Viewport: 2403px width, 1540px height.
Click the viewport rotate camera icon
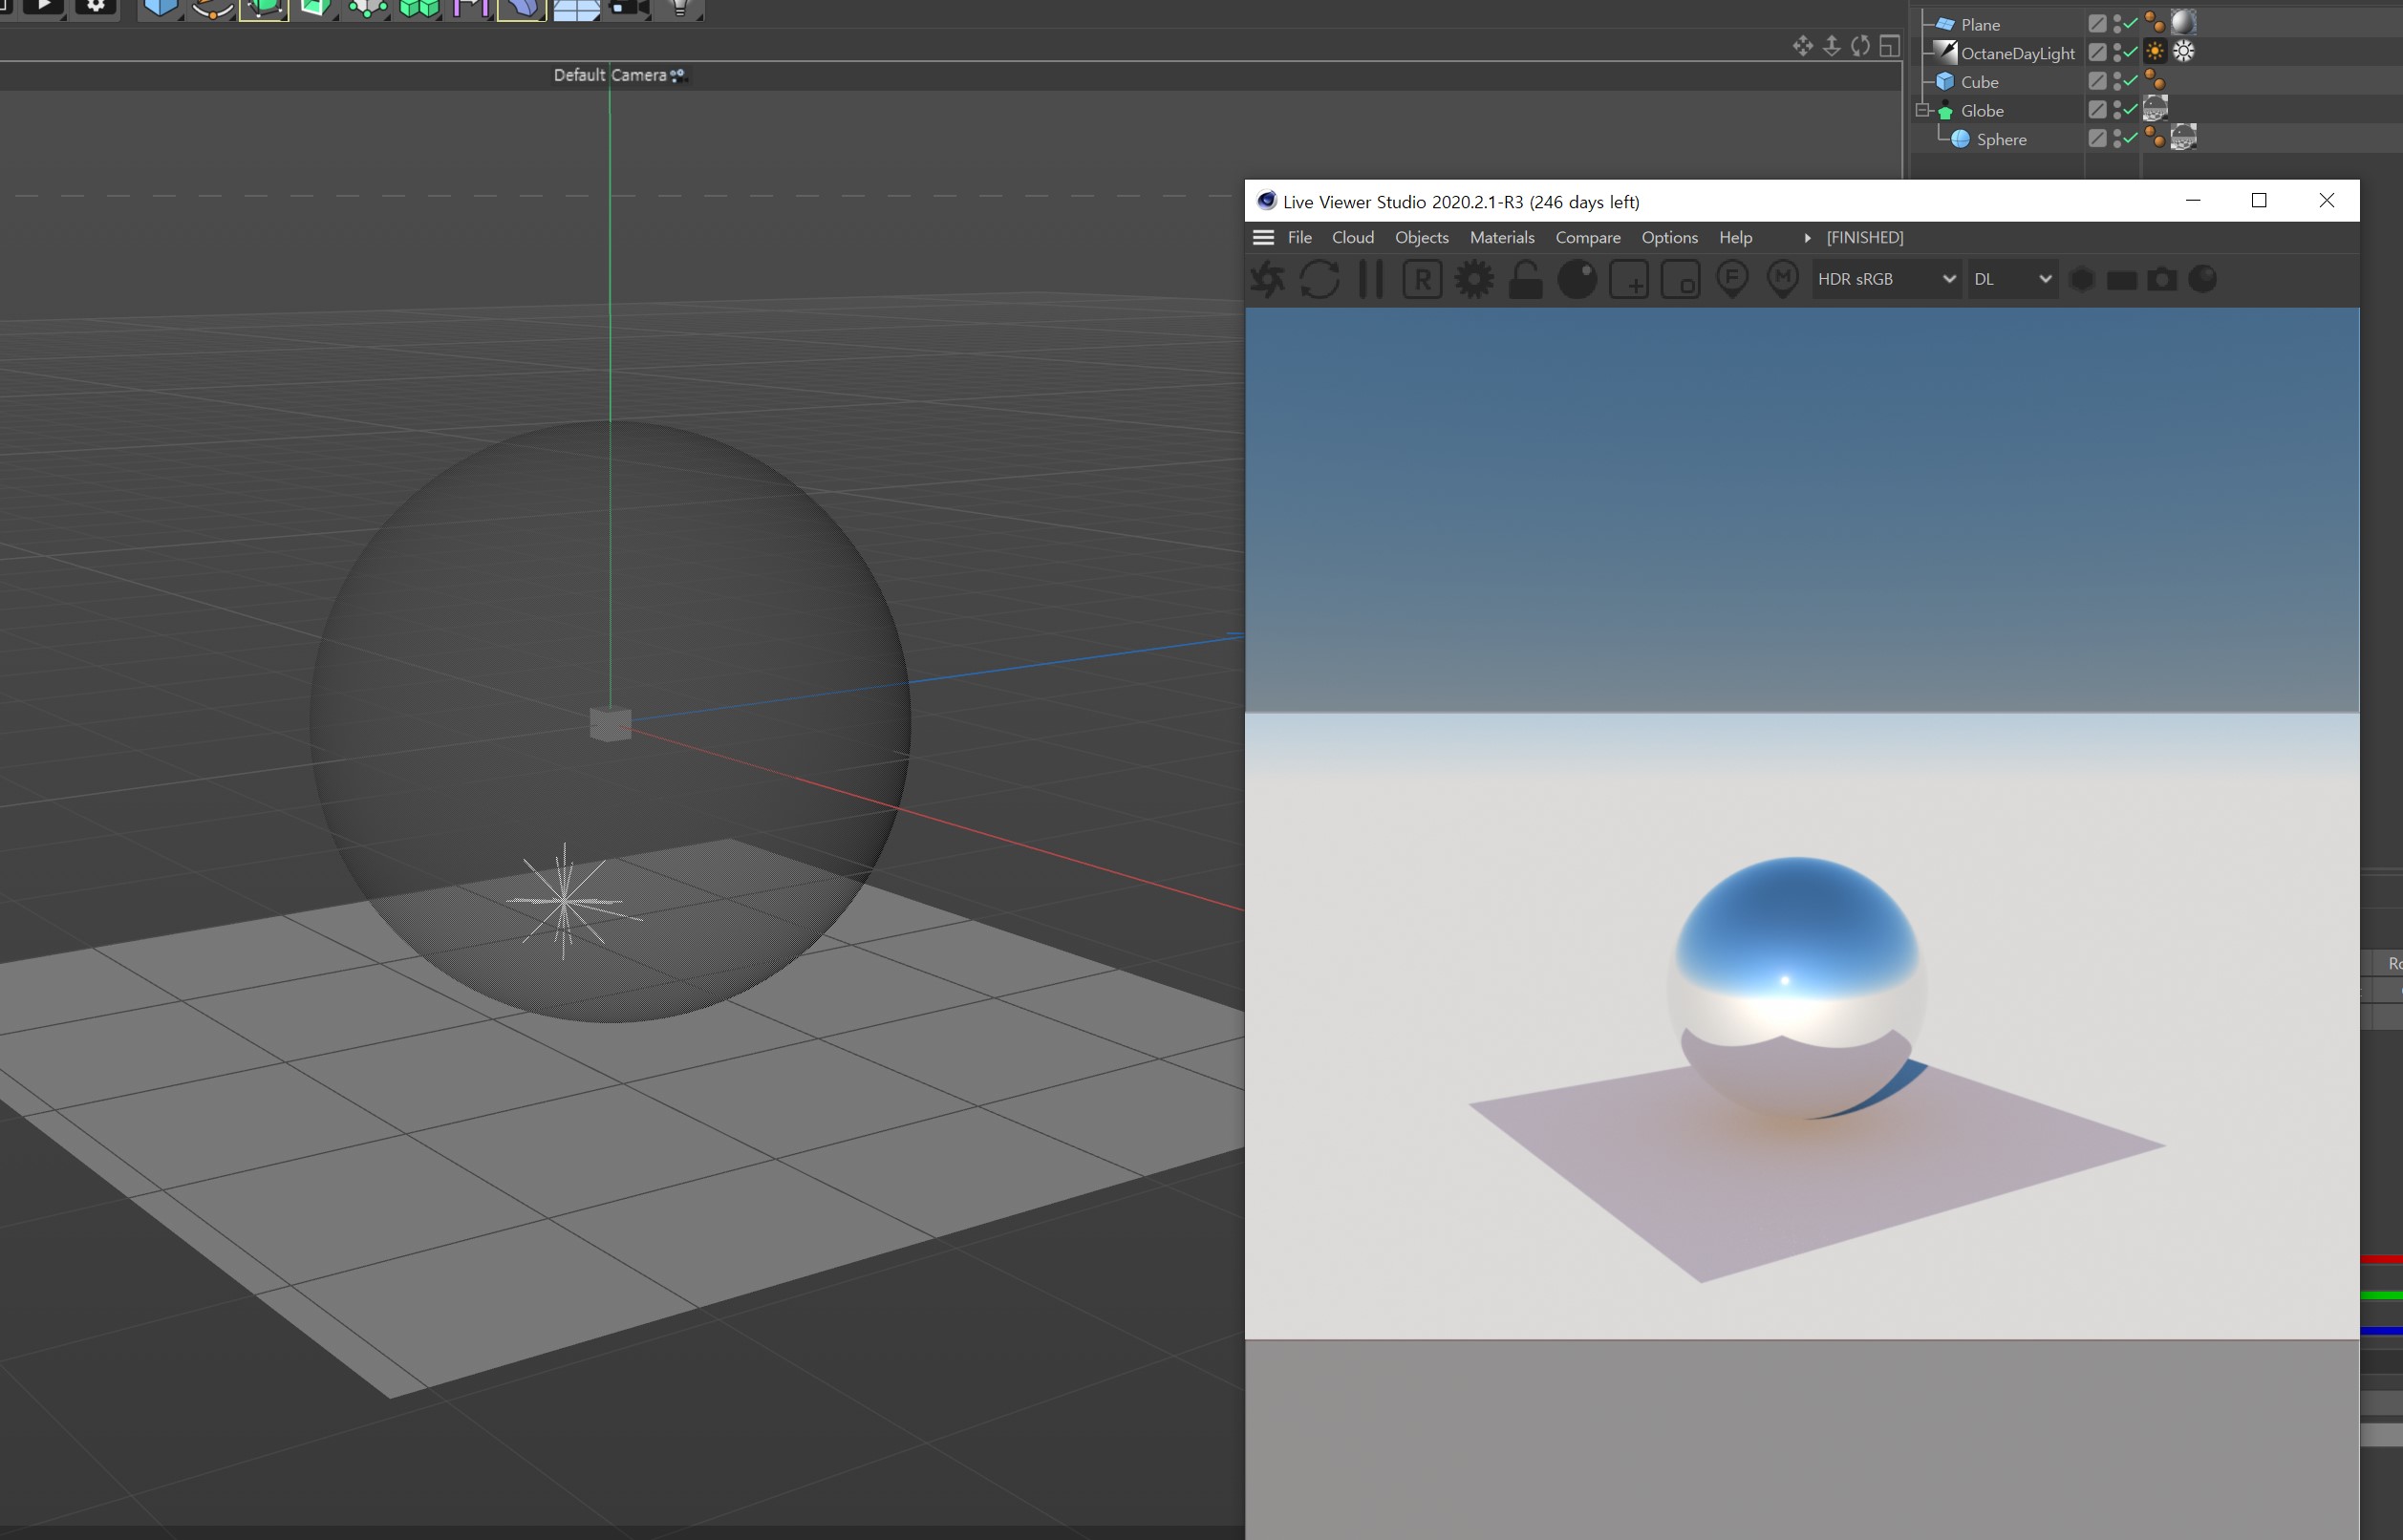click(x=1860, y=46)
